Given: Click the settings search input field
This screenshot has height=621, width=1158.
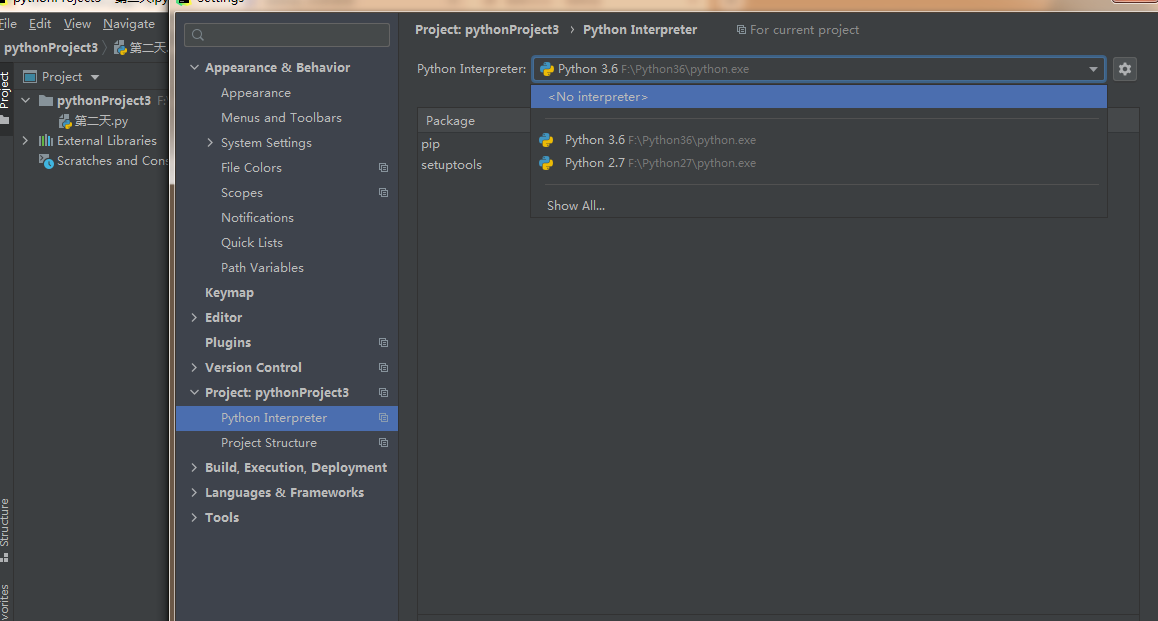Looking at the screenshot, I should (287, 35).
